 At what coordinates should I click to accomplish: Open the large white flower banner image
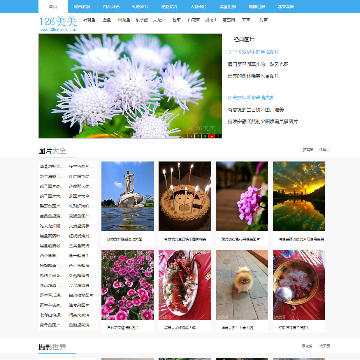[x=130, y=86]
